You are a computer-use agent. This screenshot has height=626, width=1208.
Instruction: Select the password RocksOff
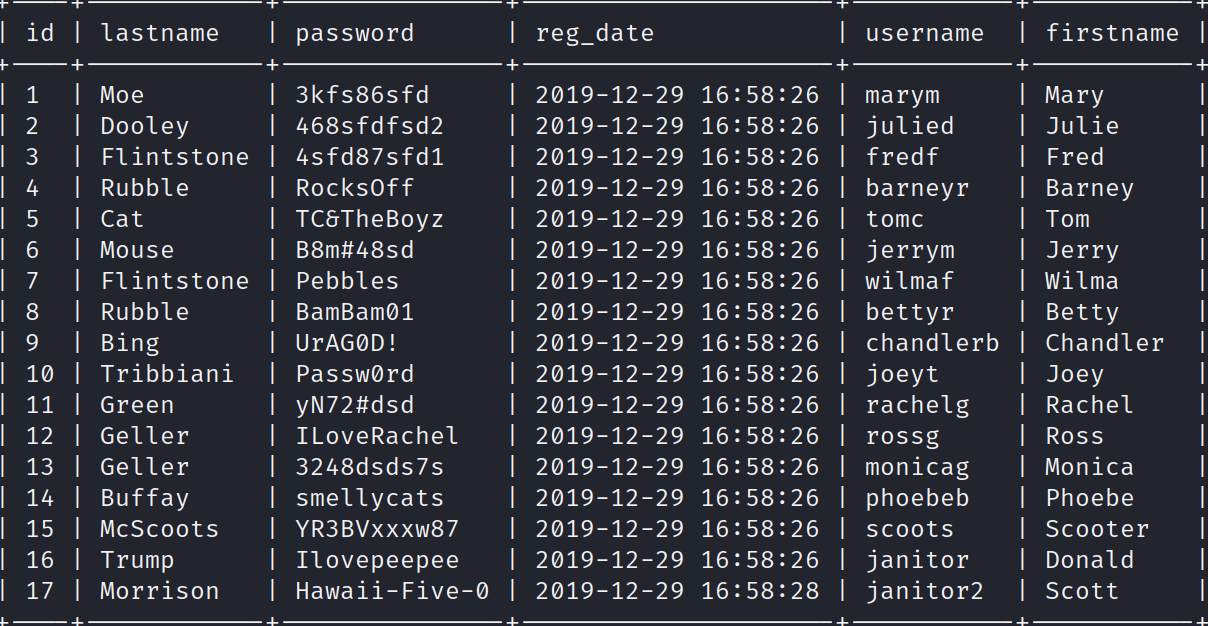[x=354, y=188]
